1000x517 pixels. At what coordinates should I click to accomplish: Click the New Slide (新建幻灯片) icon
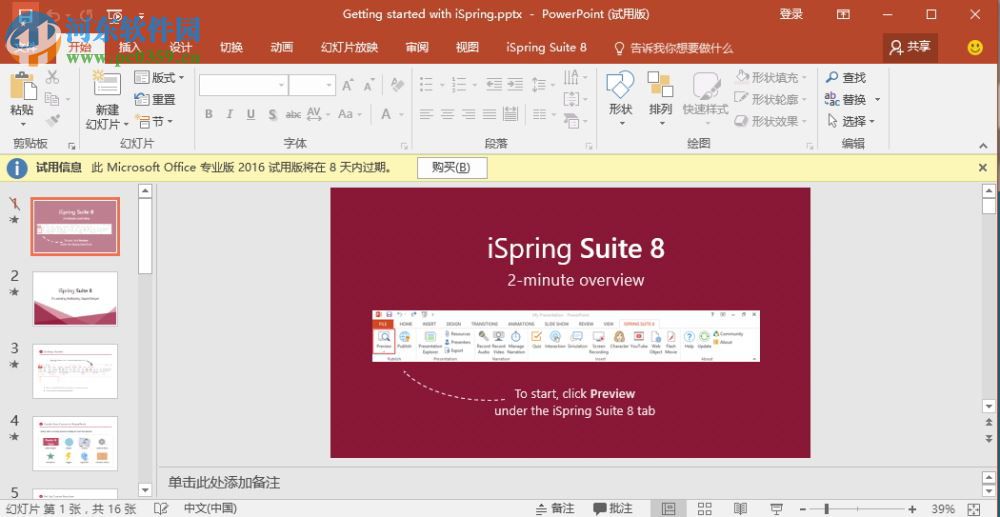(x=107, y=84)
